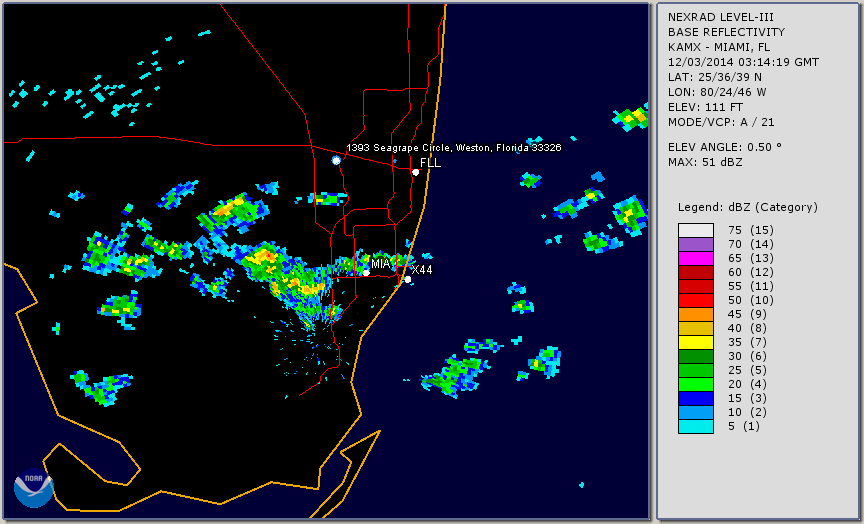864x524 pixels.
Task: Select the 75 dBZ white legend swatch
Action: pyautogui.click(x=695, y=230)
